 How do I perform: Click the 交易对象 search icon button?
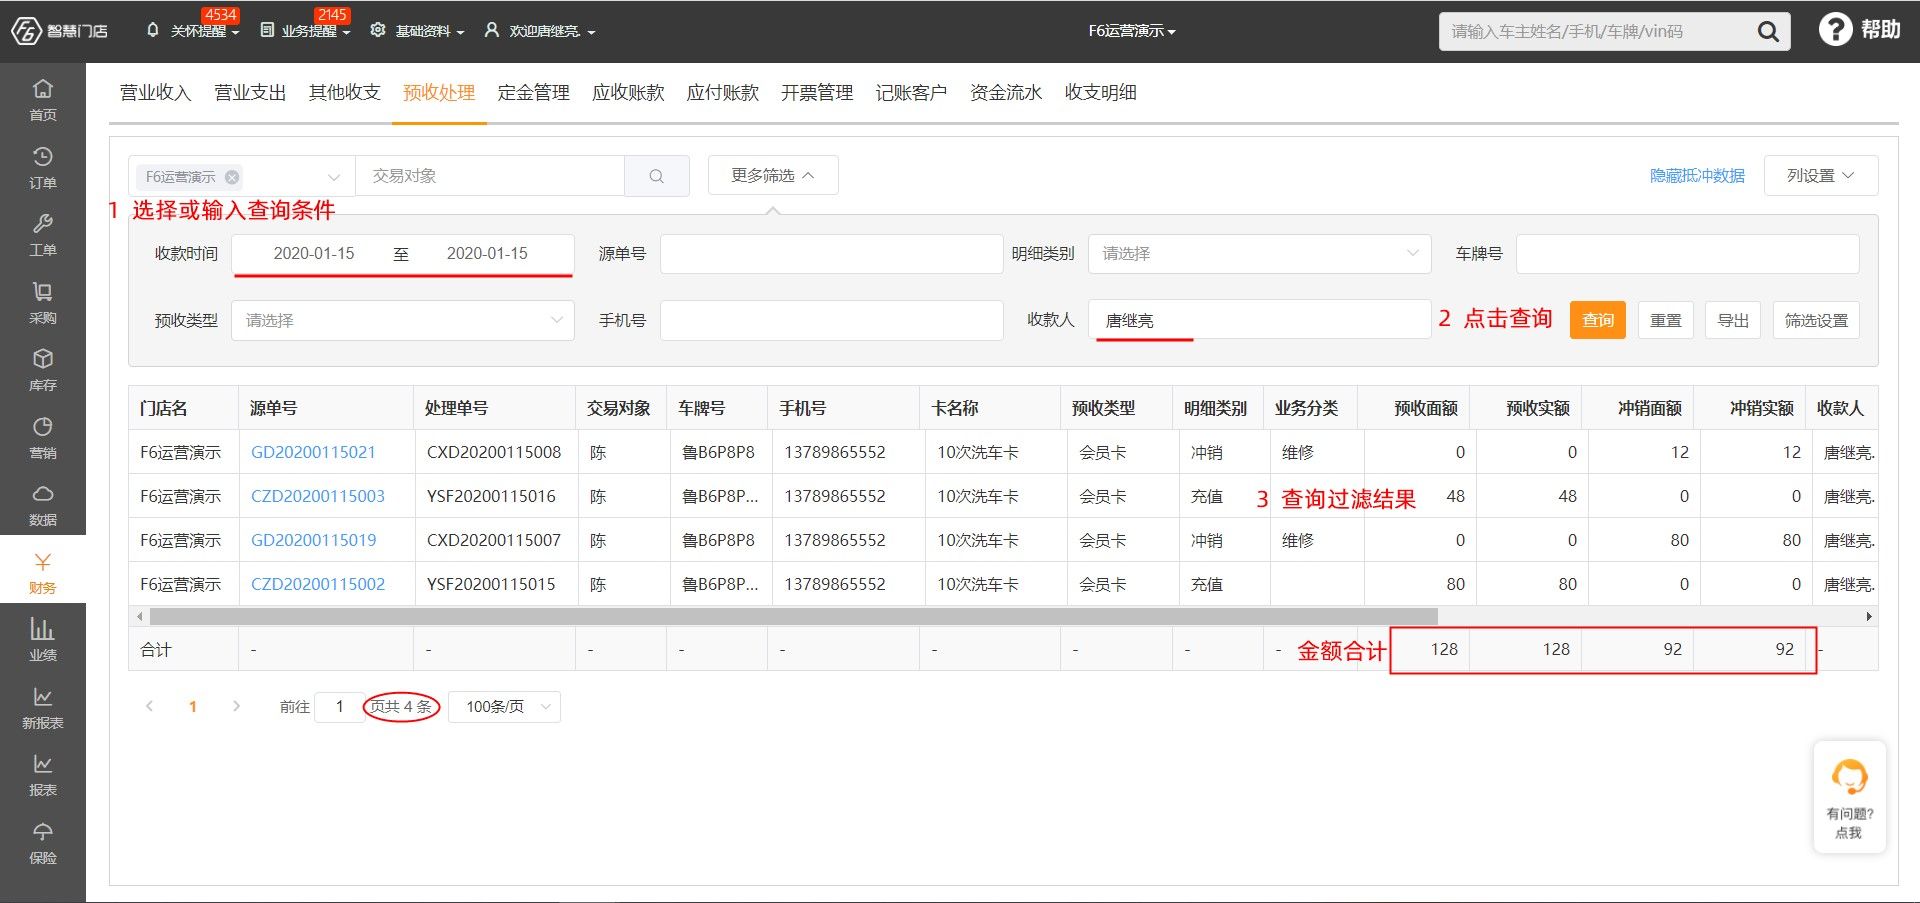[657, 176]
